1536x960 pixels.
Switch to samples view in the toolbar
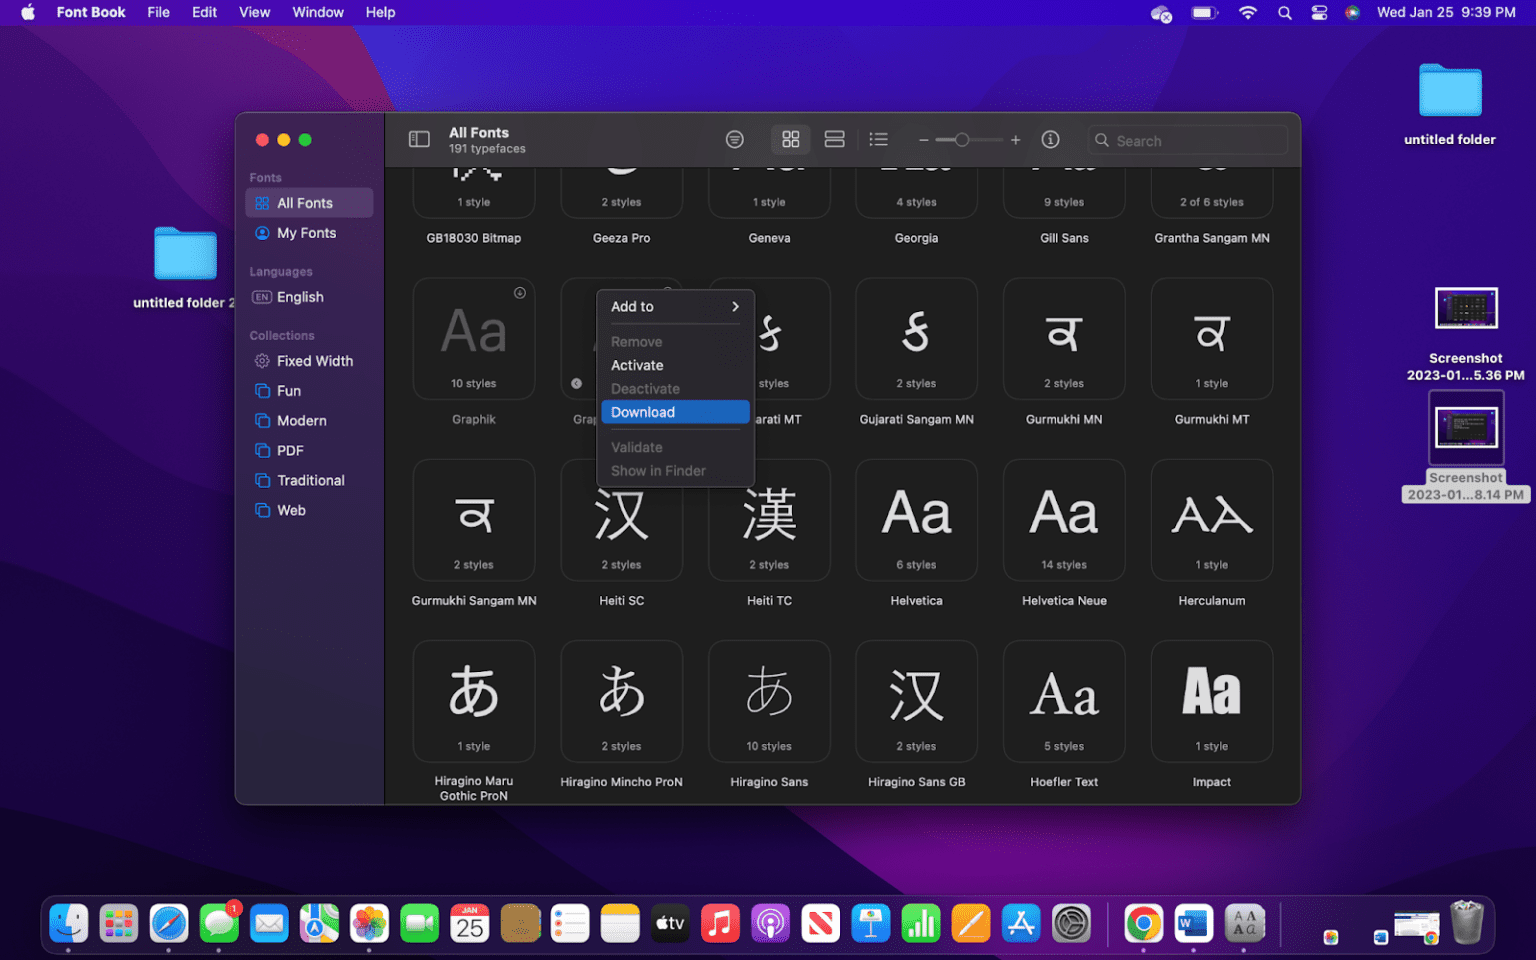click(834, 139)
